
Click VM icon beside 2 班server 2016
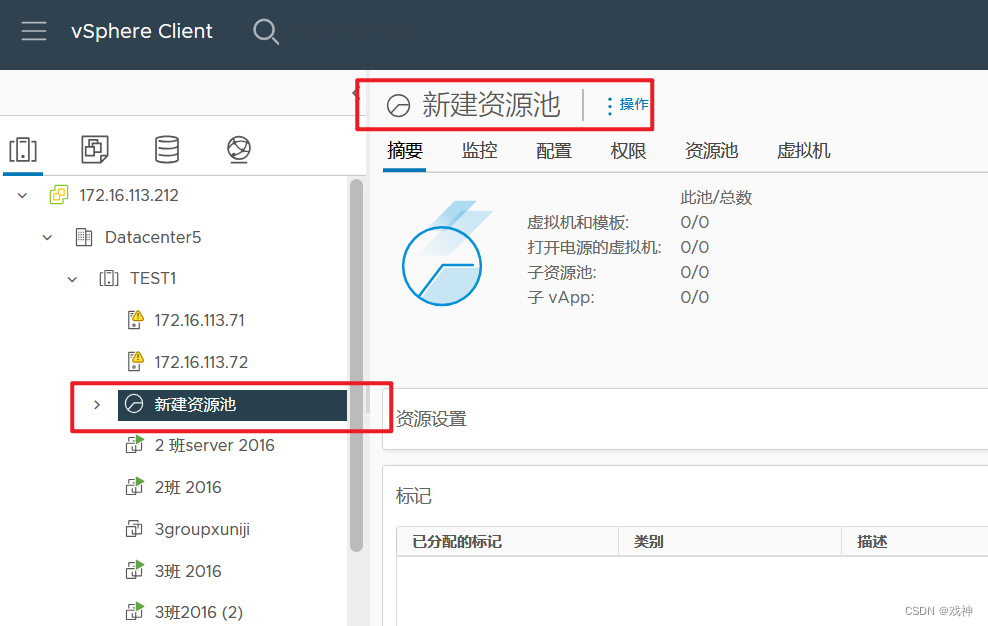pos(134,445)
